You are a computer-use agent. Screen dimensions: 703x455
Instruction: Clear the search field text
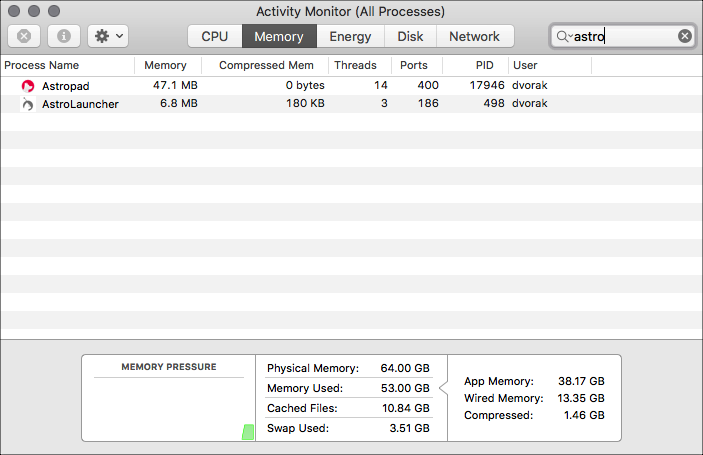pos(685,36)
